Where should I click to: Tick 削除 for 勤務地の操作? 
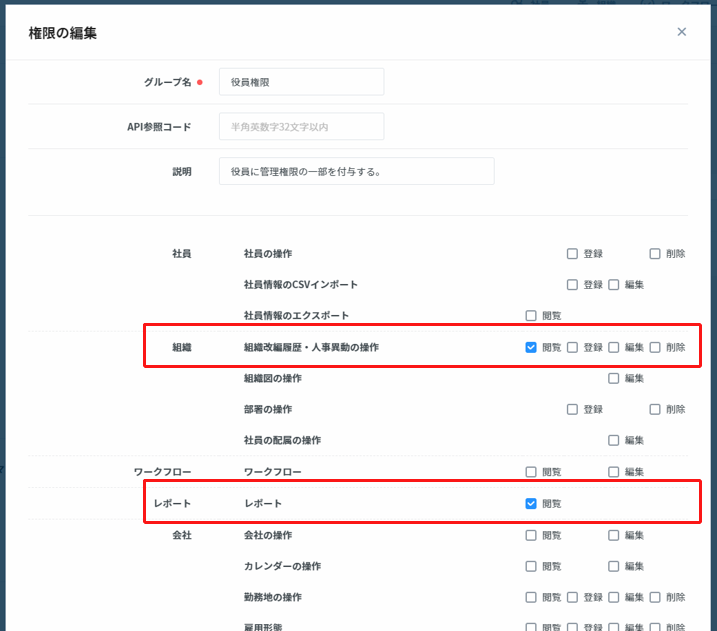coord(655,597)
